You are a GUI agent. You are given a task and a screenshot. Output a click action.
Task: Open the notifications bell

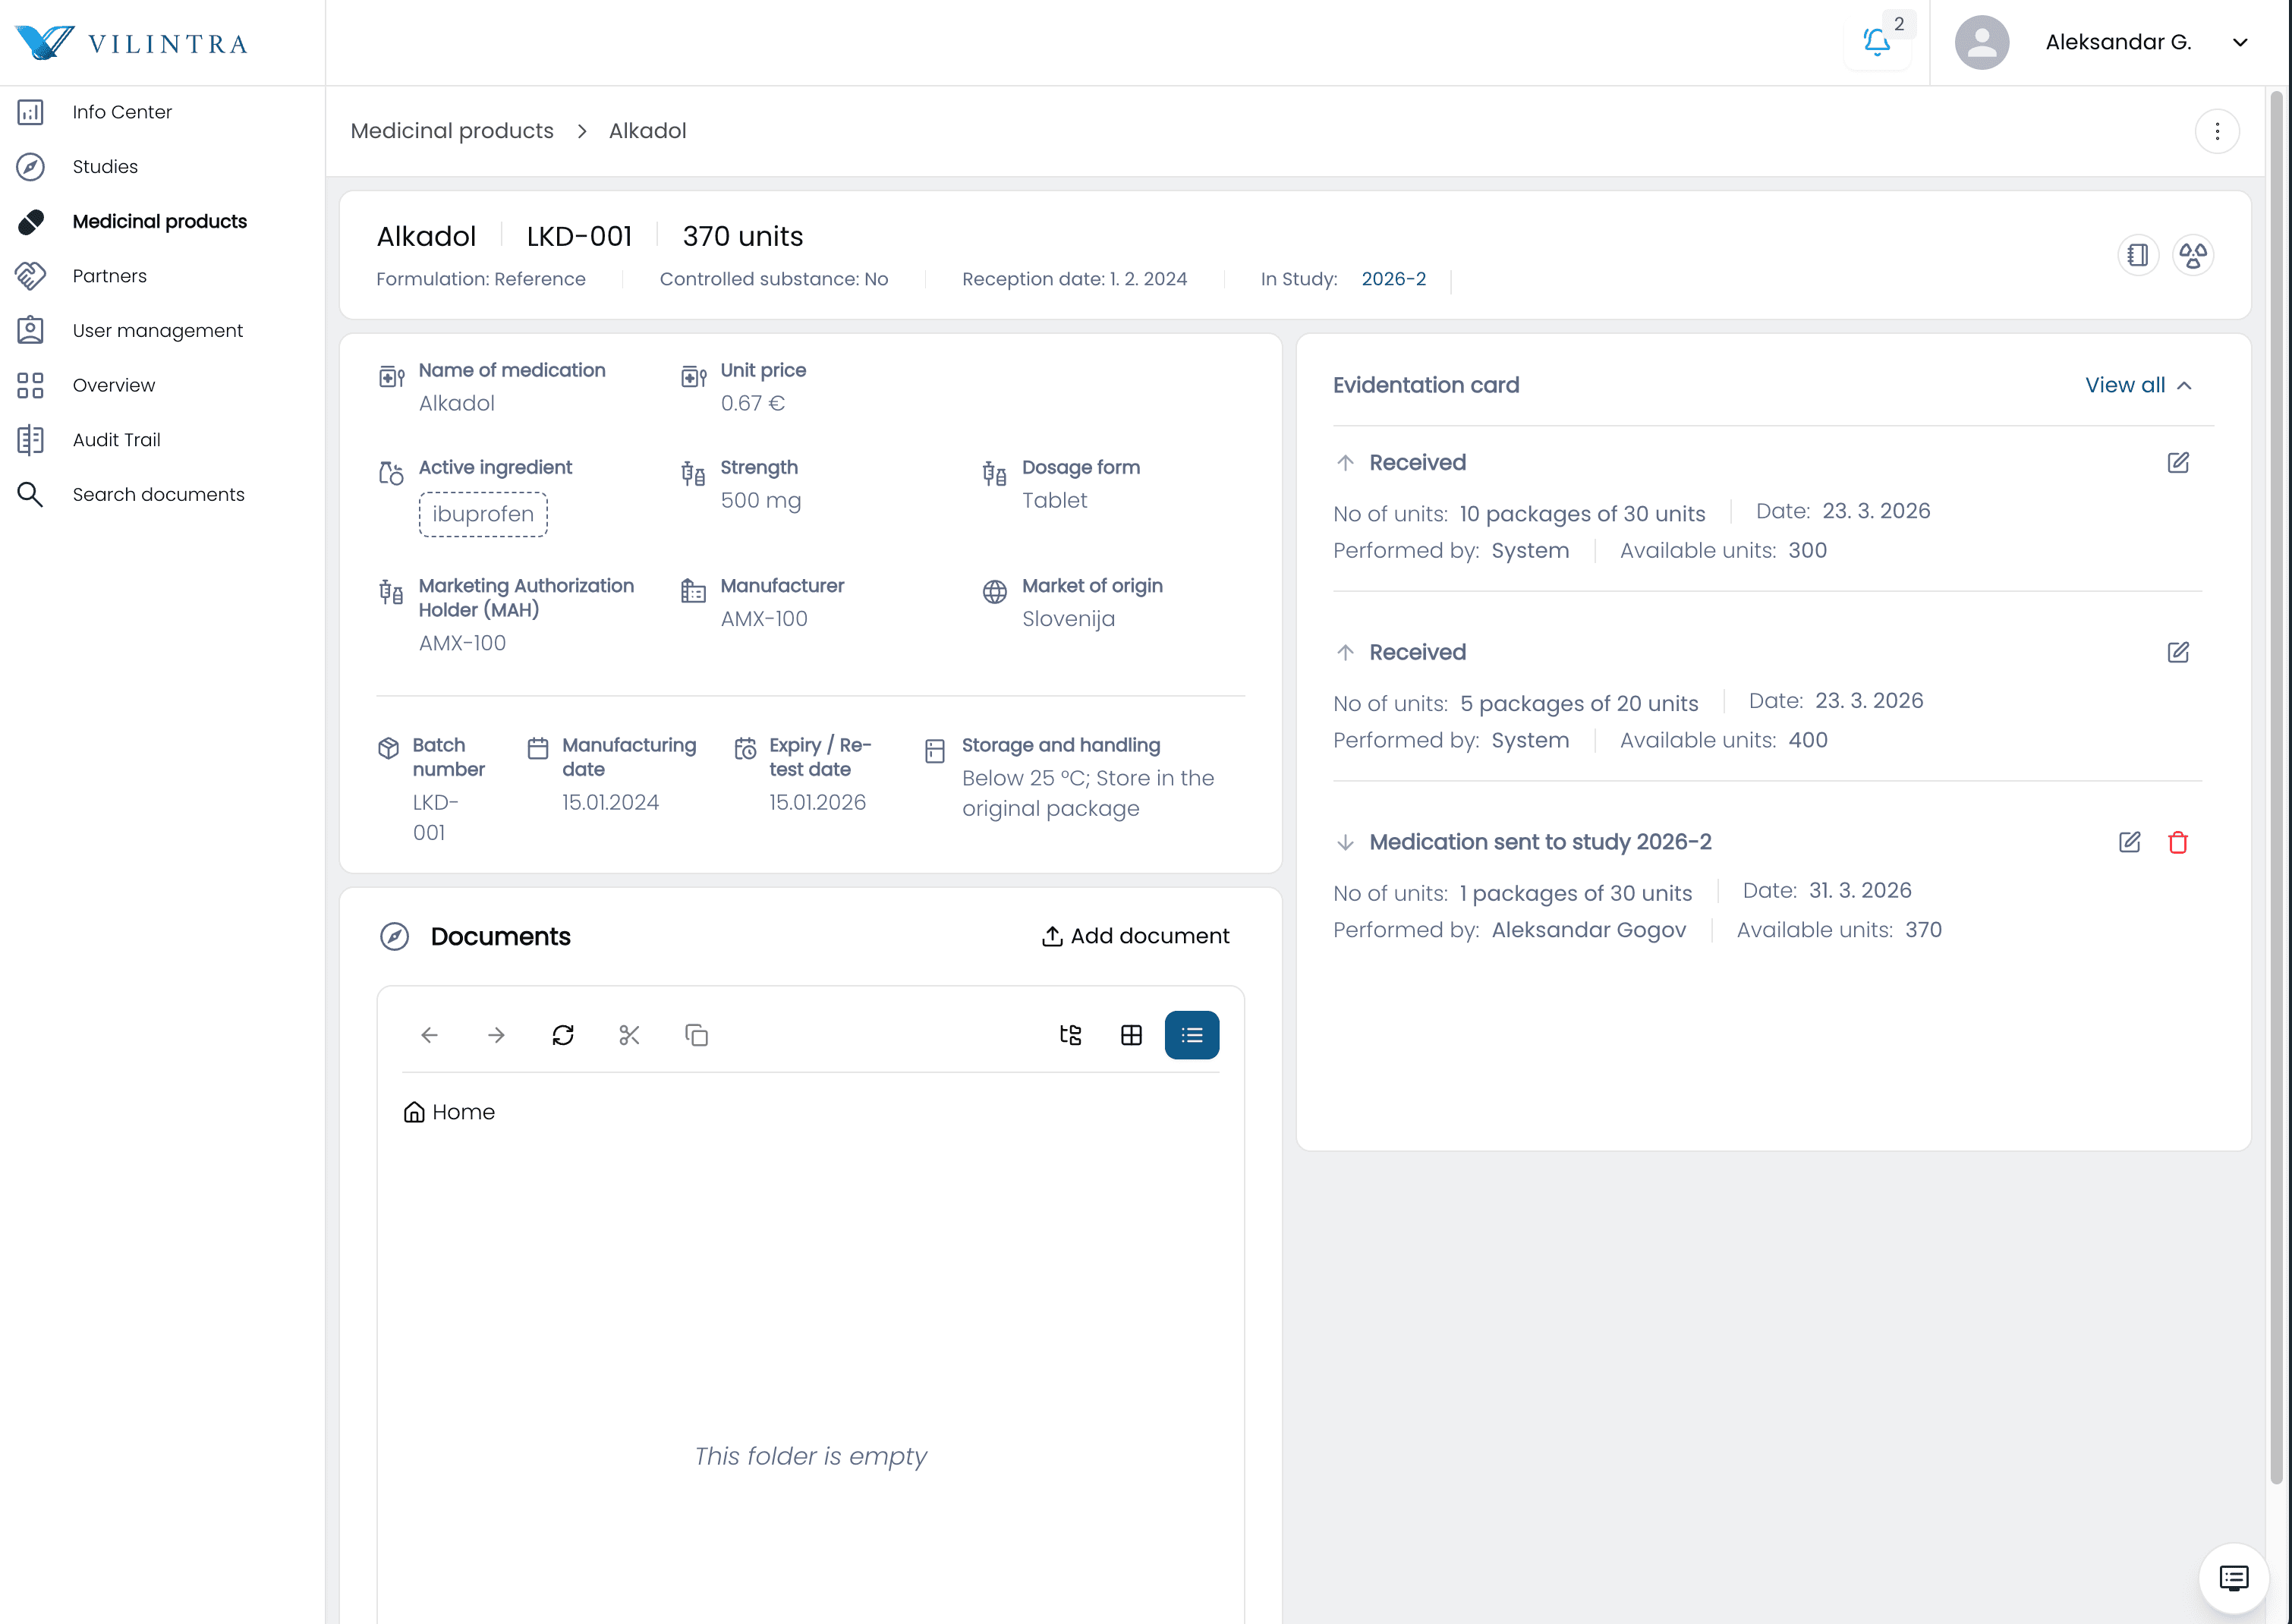click(x=1877, y=42)
